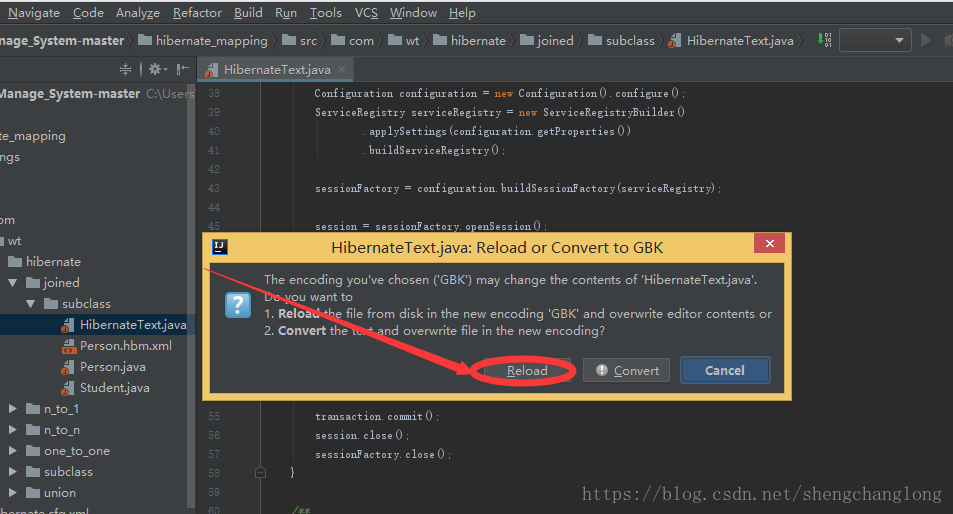This screenshot has width=953, height=514.
Task: Click the scroll from source icon
Action: [x=125, y=69]
